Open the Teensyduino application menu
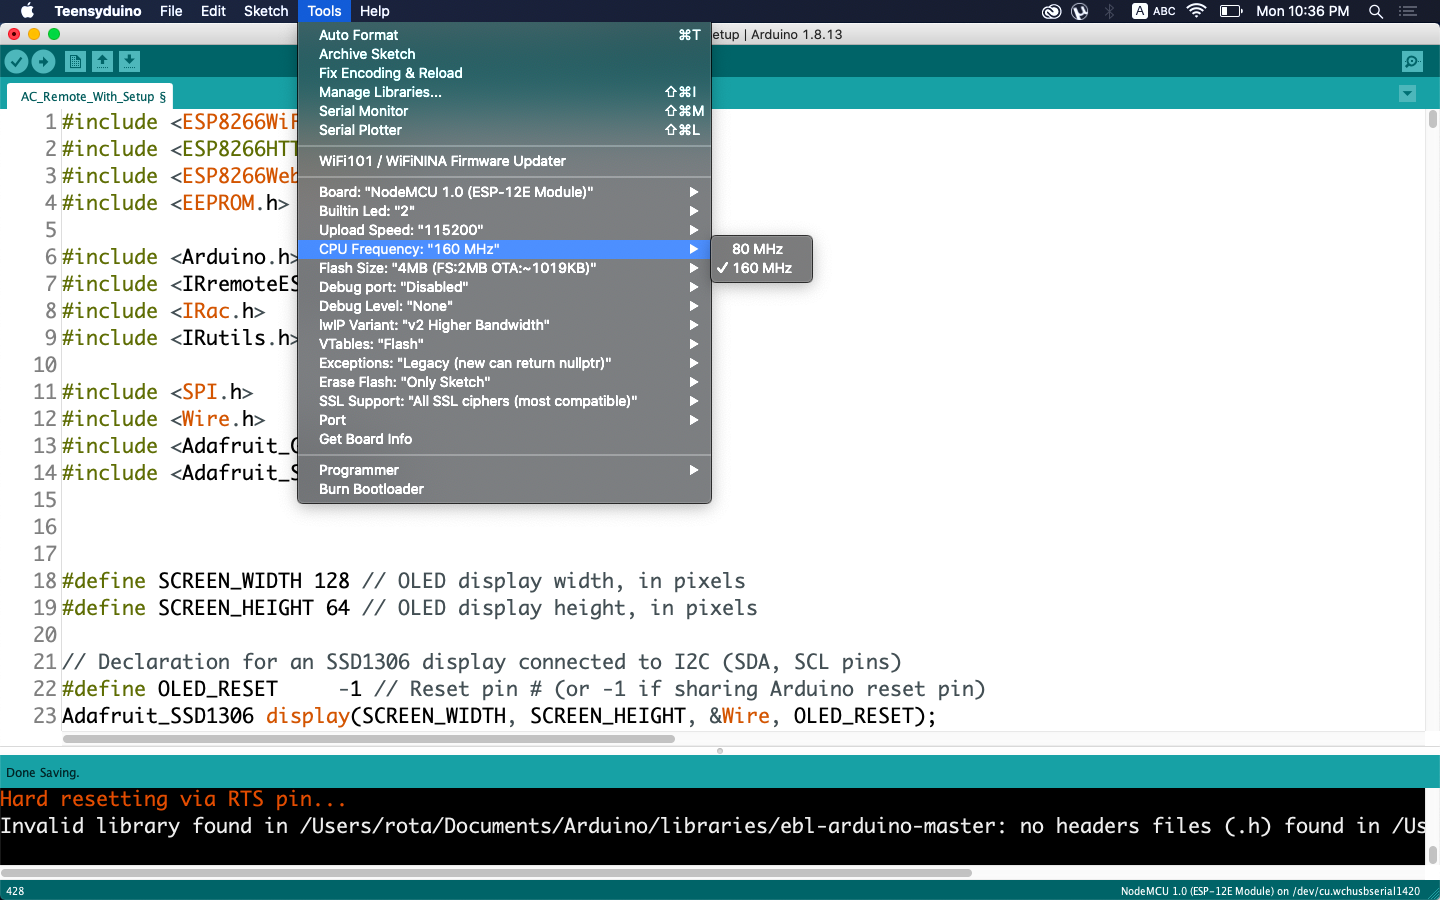This screenshot has width=1440, height=900. 98,11
